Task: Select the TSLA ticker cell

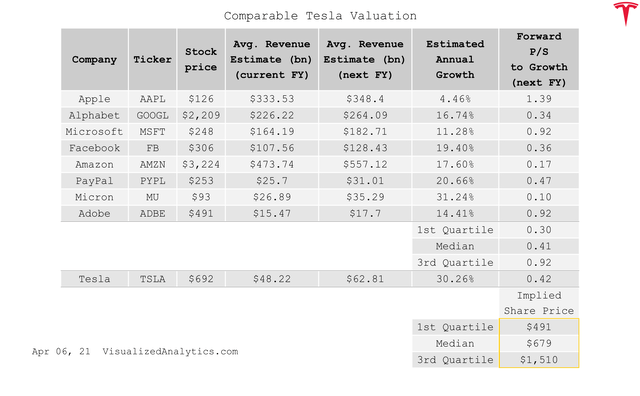Action: 152,279
